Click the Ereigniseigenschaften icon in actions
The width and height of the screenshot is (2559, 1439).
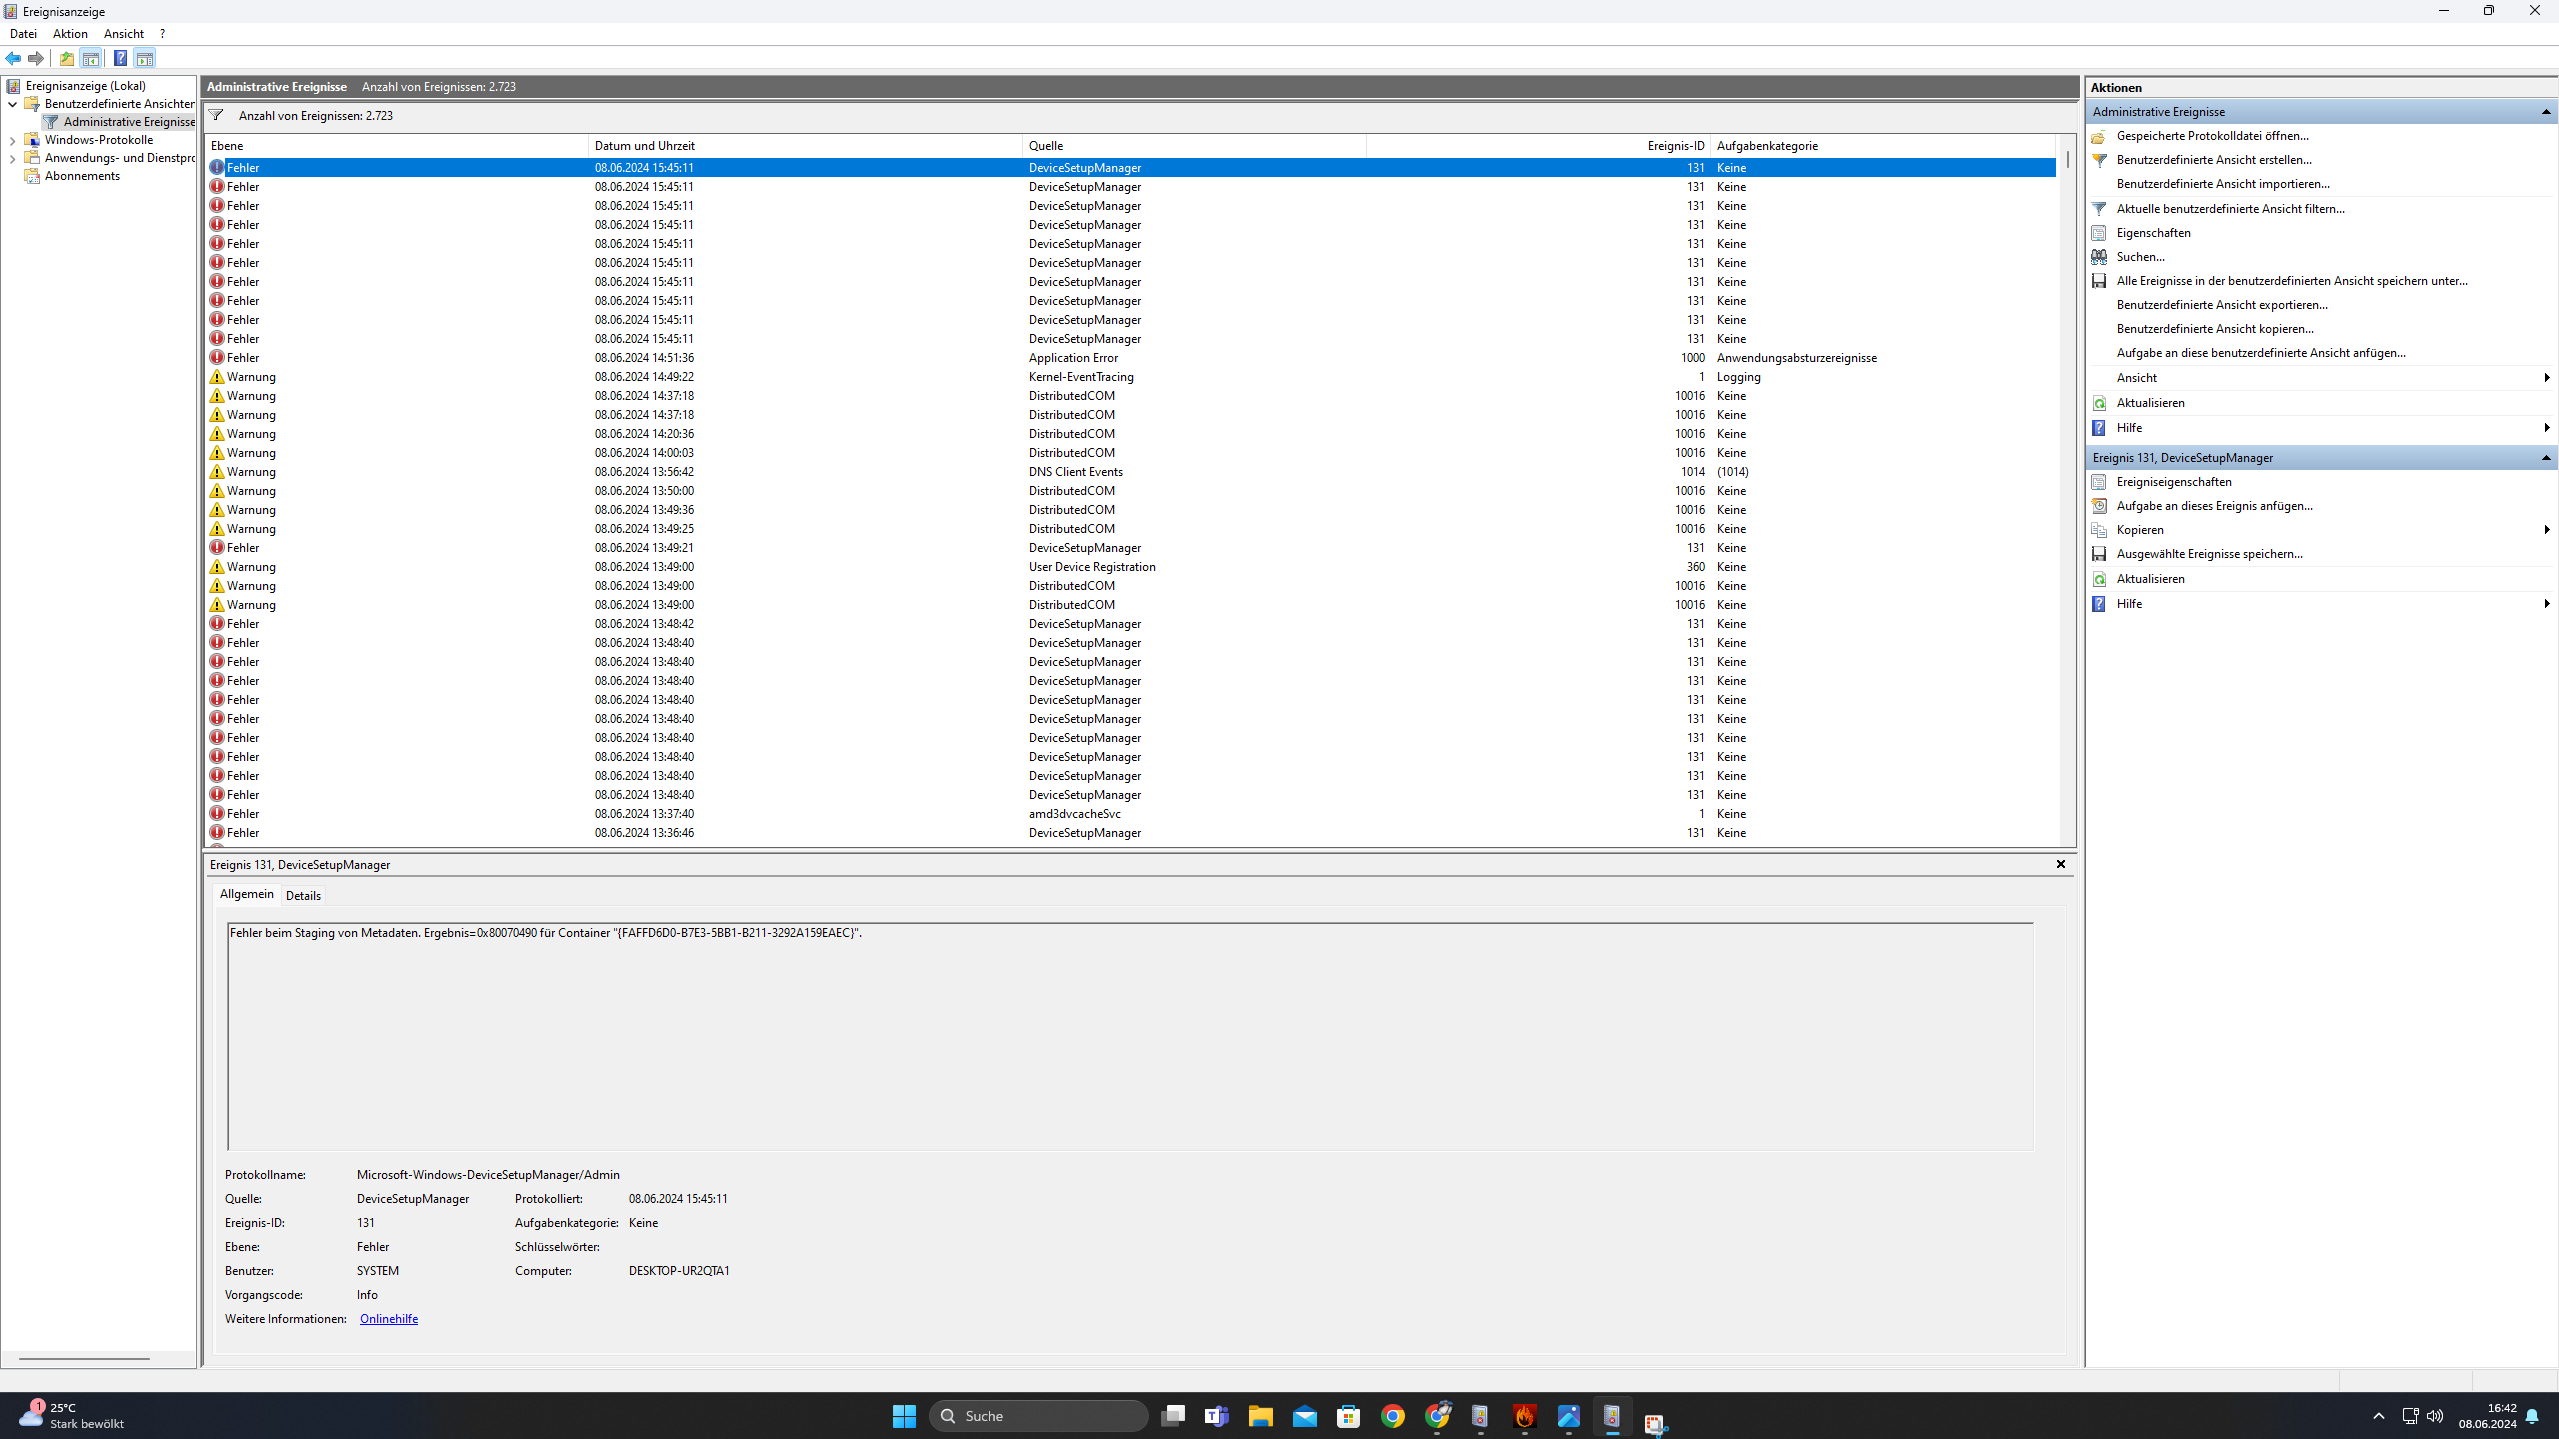click(2099, 482)
